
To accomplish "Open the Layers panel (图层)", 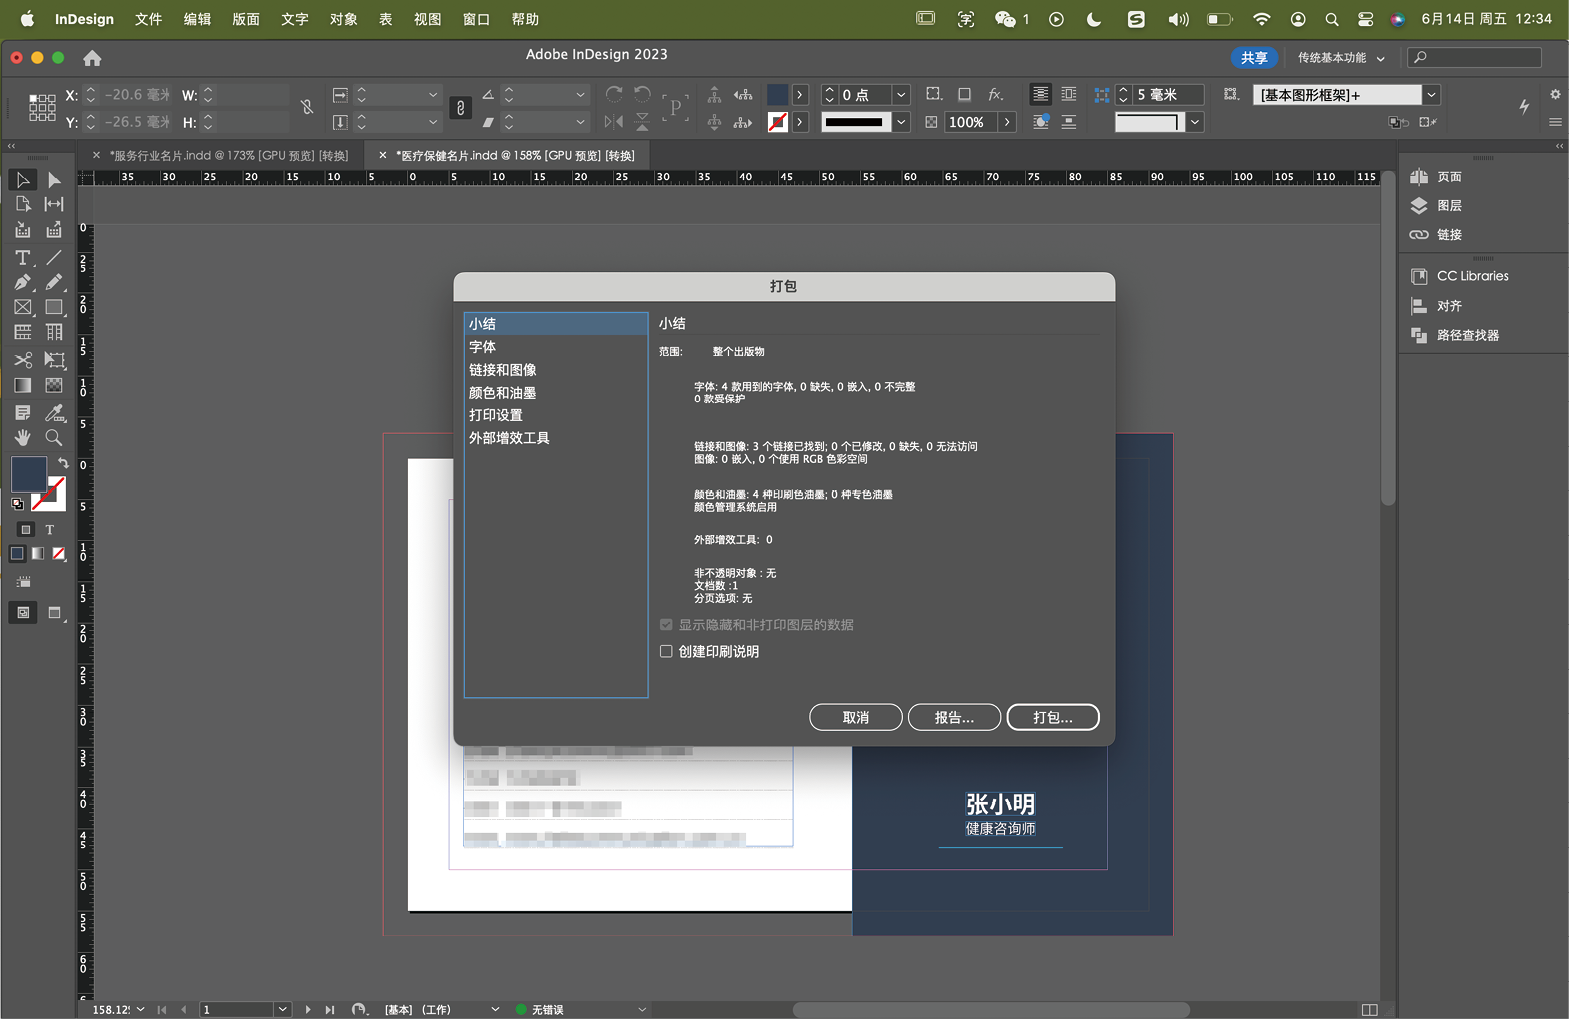I will click(1448, 206).
